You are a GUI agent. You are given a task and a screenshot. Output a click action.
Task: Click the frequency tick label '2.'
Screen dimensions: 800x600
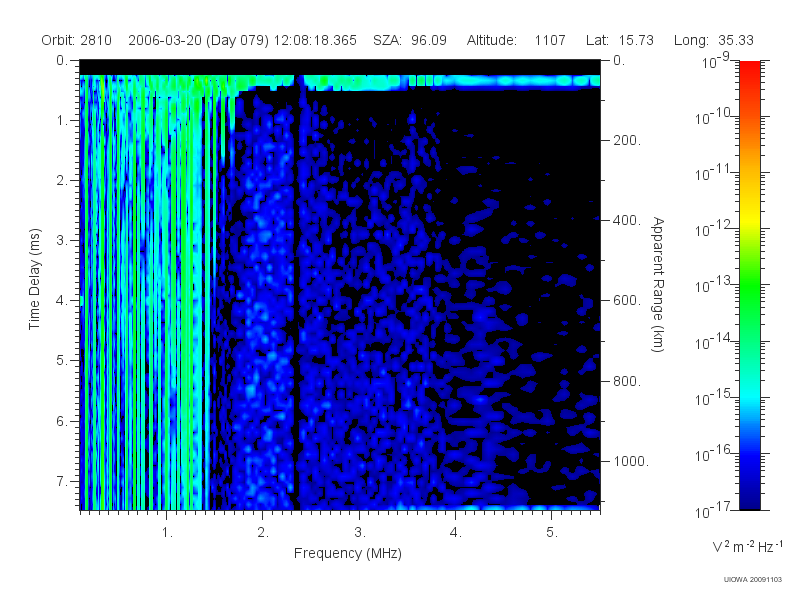point(263,533)
